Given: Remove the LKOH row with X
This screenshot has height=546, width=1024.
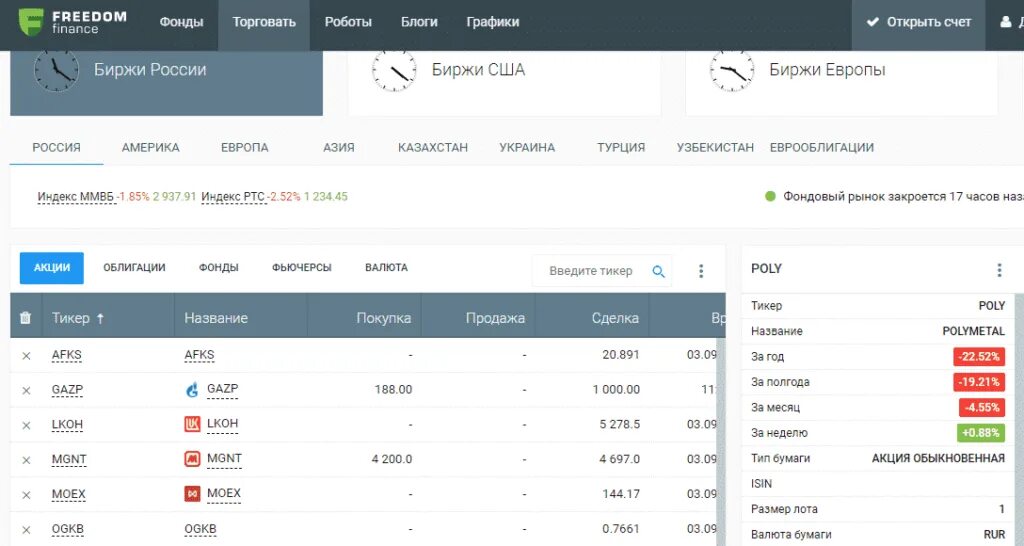Looking at the screenshot, I should pyautogui.click(x=26, y=425).
